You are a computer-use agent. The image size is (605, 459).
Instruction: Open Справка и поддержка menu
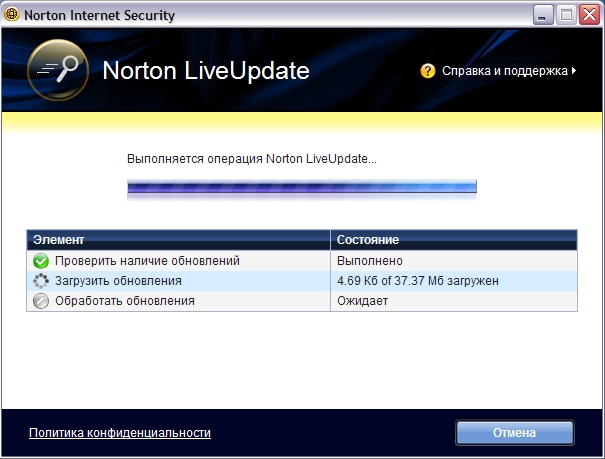(x=505, y=71)
